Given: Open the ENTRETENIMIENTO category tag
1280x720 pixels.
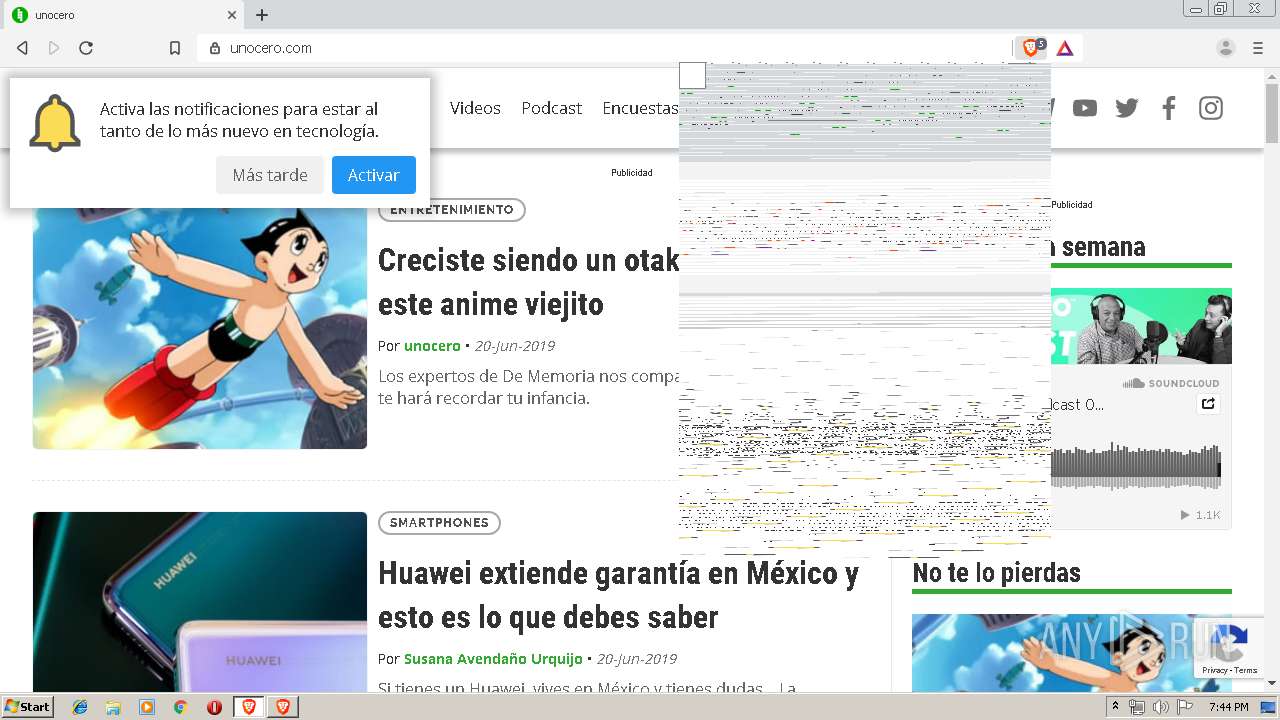Looking at the screenshot, I should click(451, 210).
